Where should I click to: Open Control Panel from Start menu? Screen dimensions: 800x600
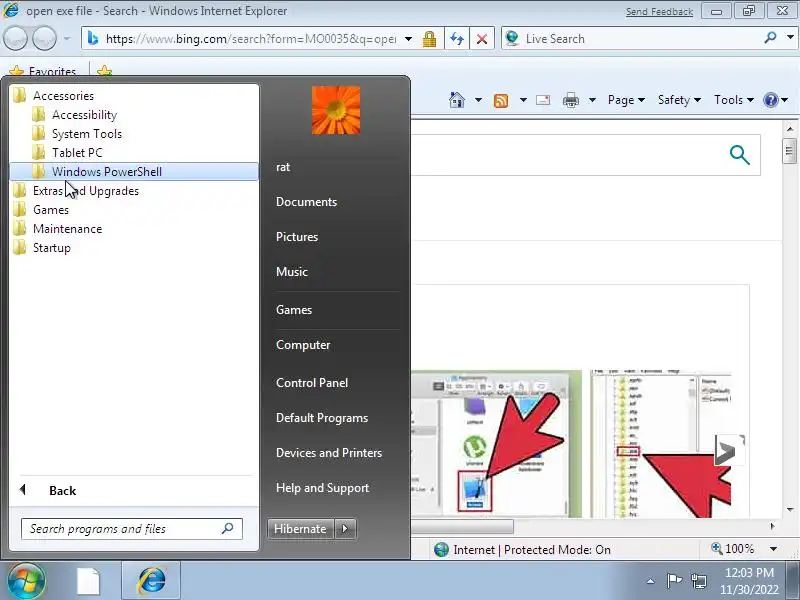(x=312, y=383)
